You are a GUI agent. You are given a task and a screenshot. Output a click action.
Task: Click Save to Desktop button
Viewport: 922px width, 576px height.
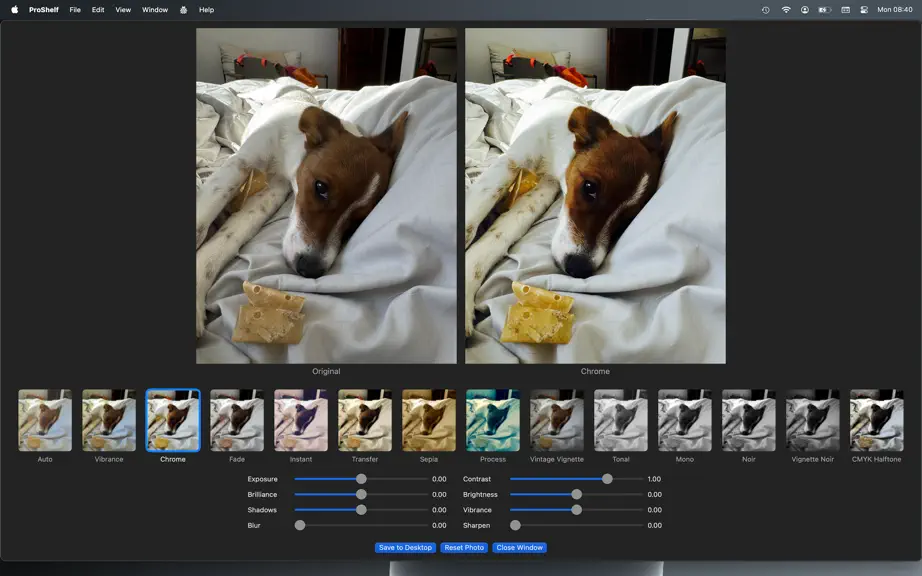click(x=405, y=547)
